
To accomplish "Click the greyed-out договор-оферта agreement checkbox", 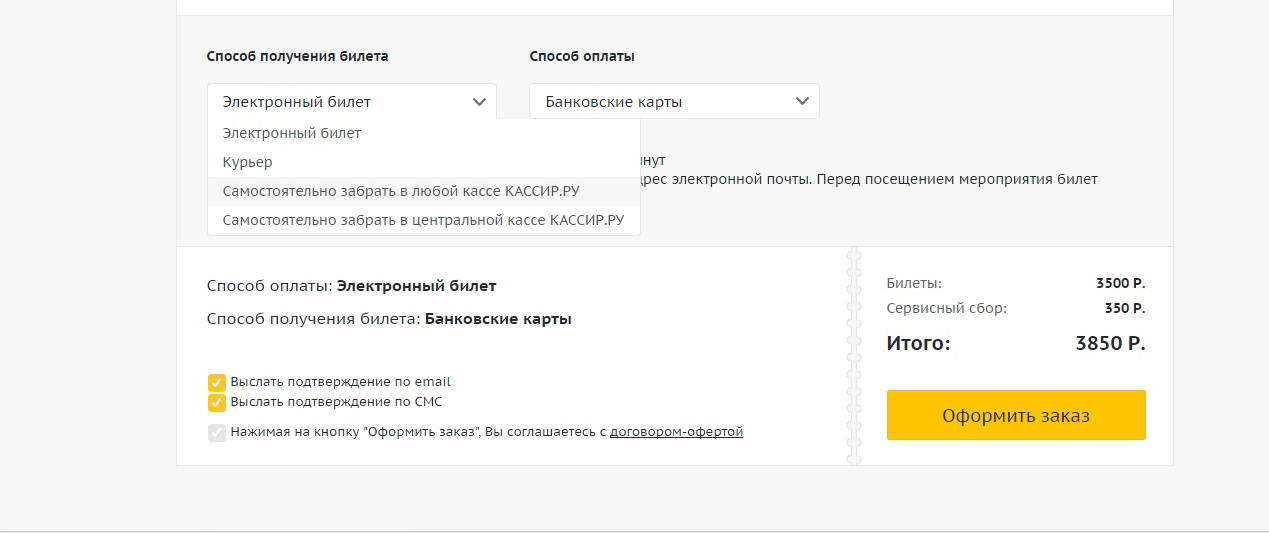I will 216,432.
